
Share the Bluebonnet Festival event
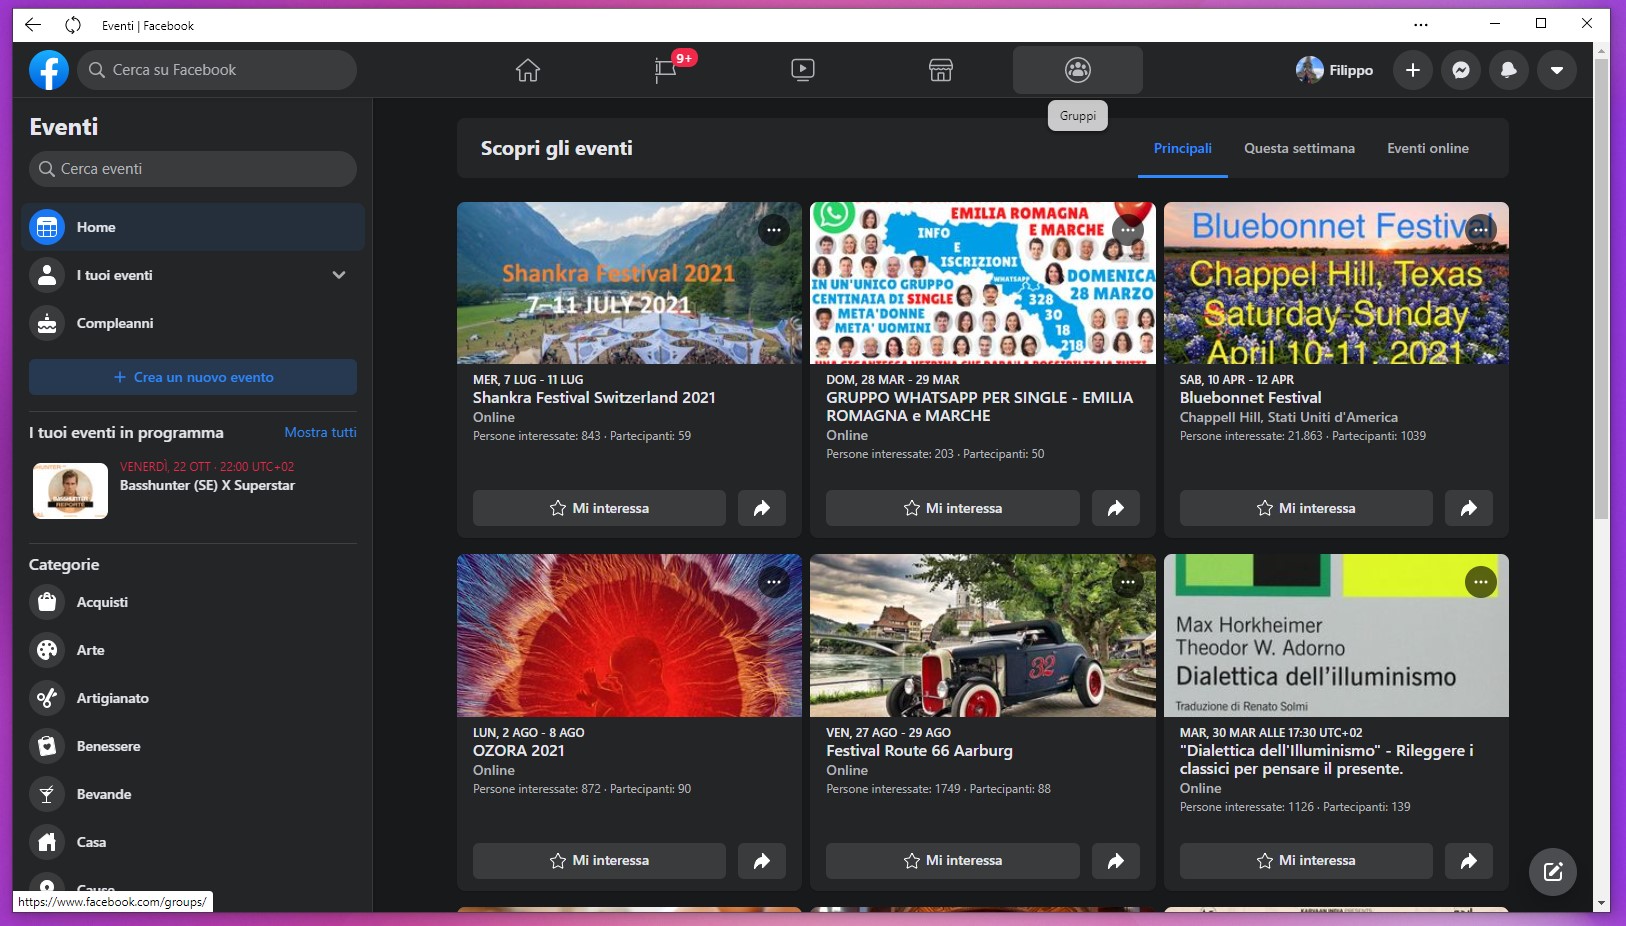tap(1469, 508)
